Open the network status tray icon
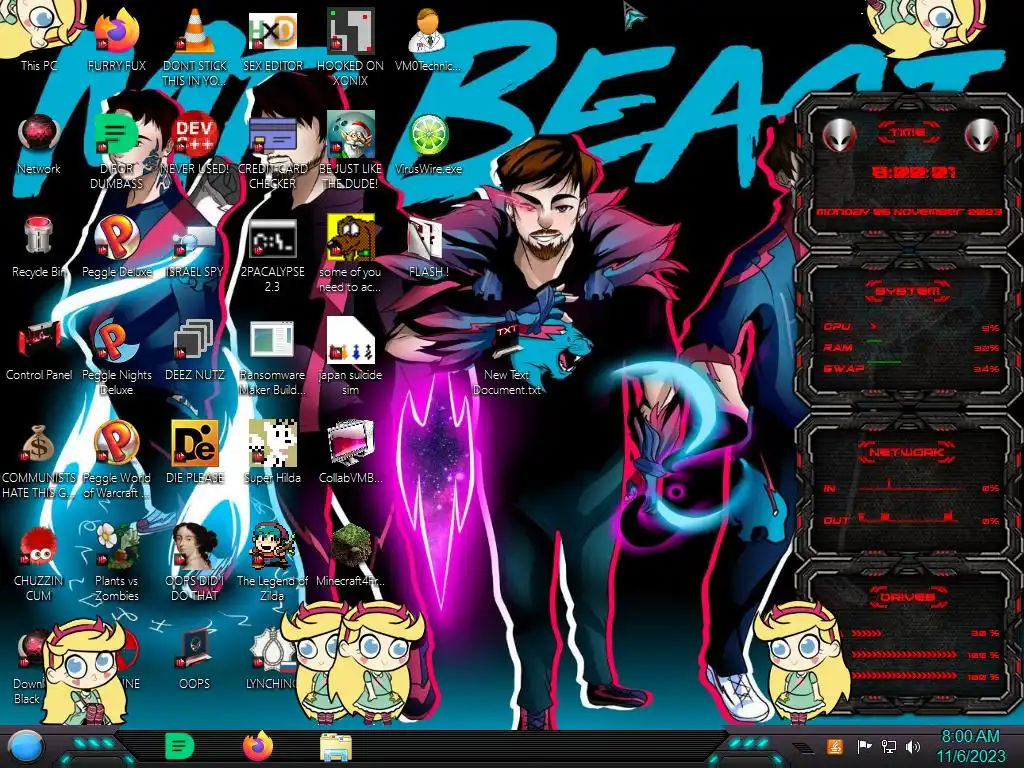The width and height of the screenshot is (1024, 768). pyautogui.click(x=889, y=746)
